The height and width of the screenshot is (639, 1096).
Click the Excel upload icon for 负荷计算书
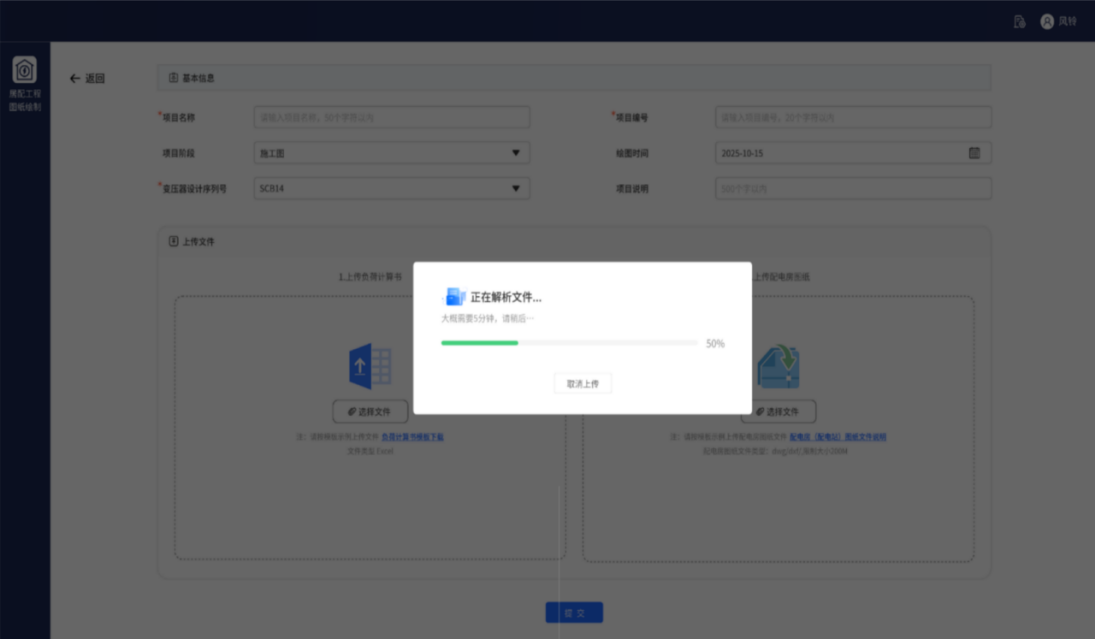pos(370,366)
